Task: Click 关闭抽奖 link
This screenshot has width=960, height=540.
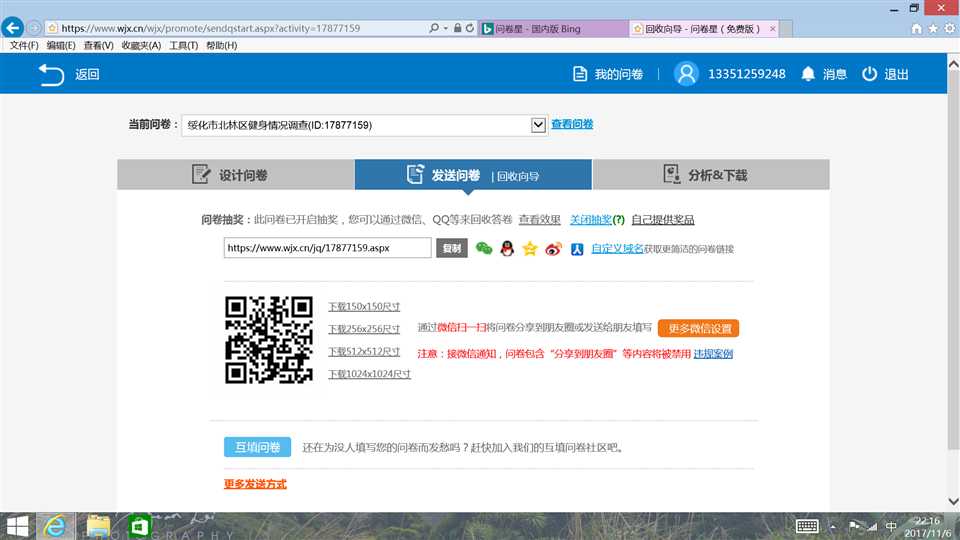Action: click(591, 220)
